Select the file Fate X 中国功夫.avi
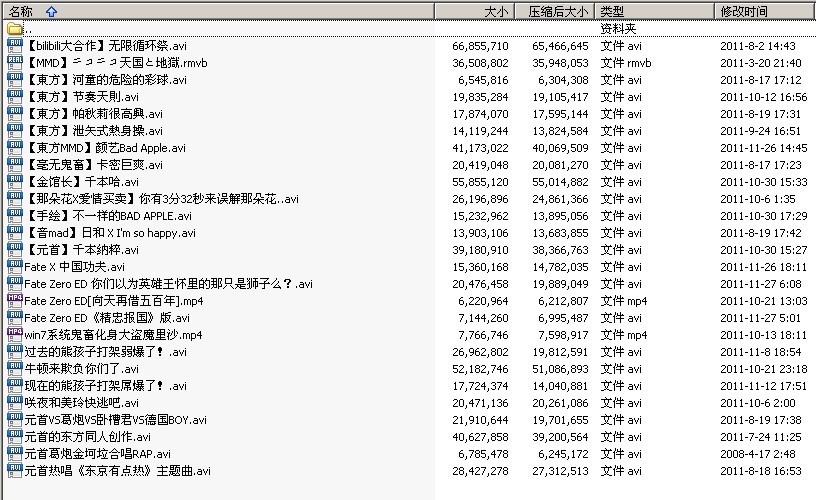This screenshot has width=816, height=500. (x=74, y=267)
